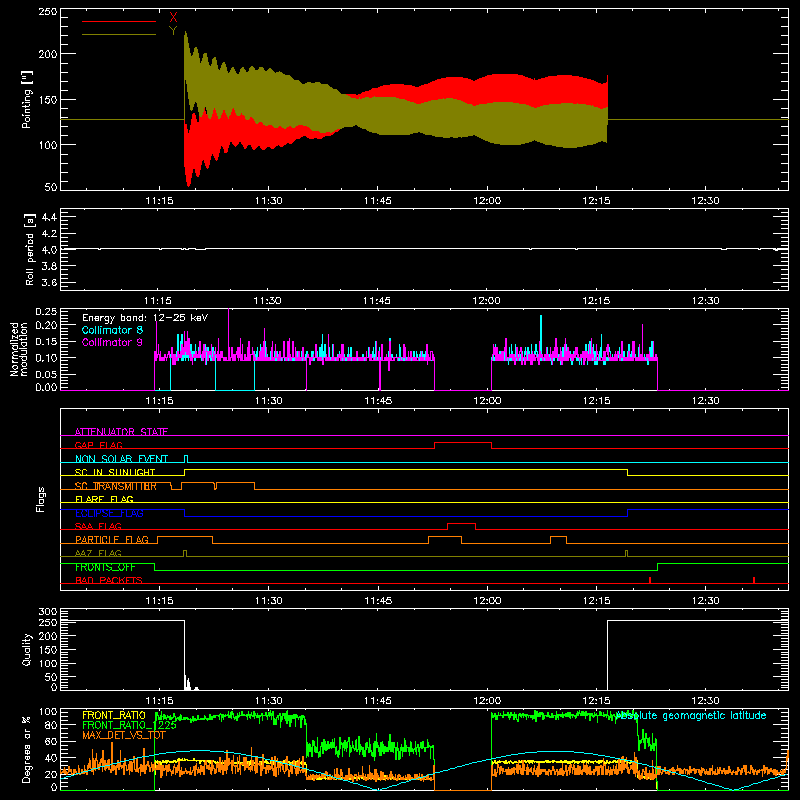Click the short NON_SOLAR_EVENT pulse
This screenshot has width=800, height=800.
186,458
